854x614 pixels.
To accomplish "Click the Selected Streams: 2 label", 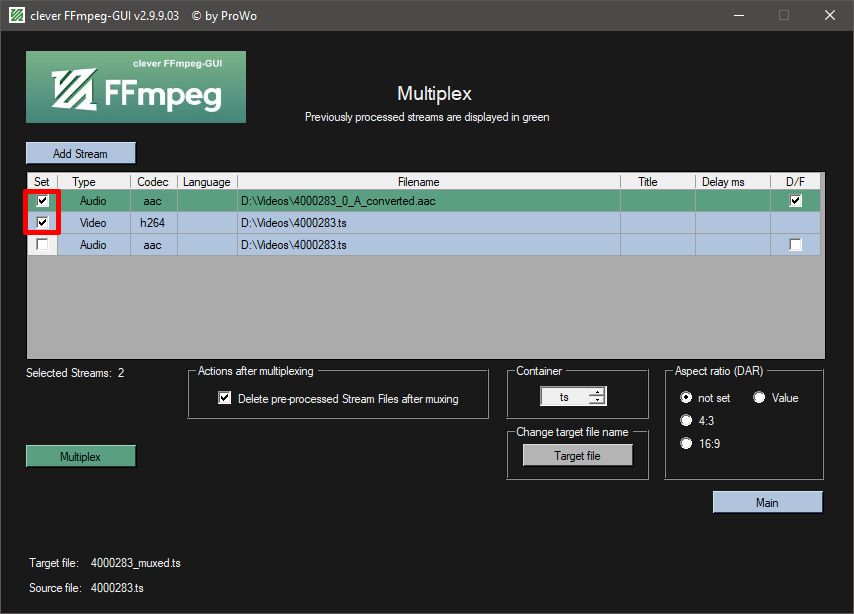I will pos(75,373).
